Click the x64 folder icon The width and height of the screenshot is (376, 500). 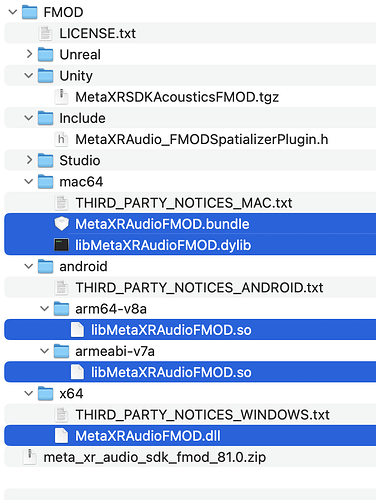pyautogui.click(x=45, y=393)
